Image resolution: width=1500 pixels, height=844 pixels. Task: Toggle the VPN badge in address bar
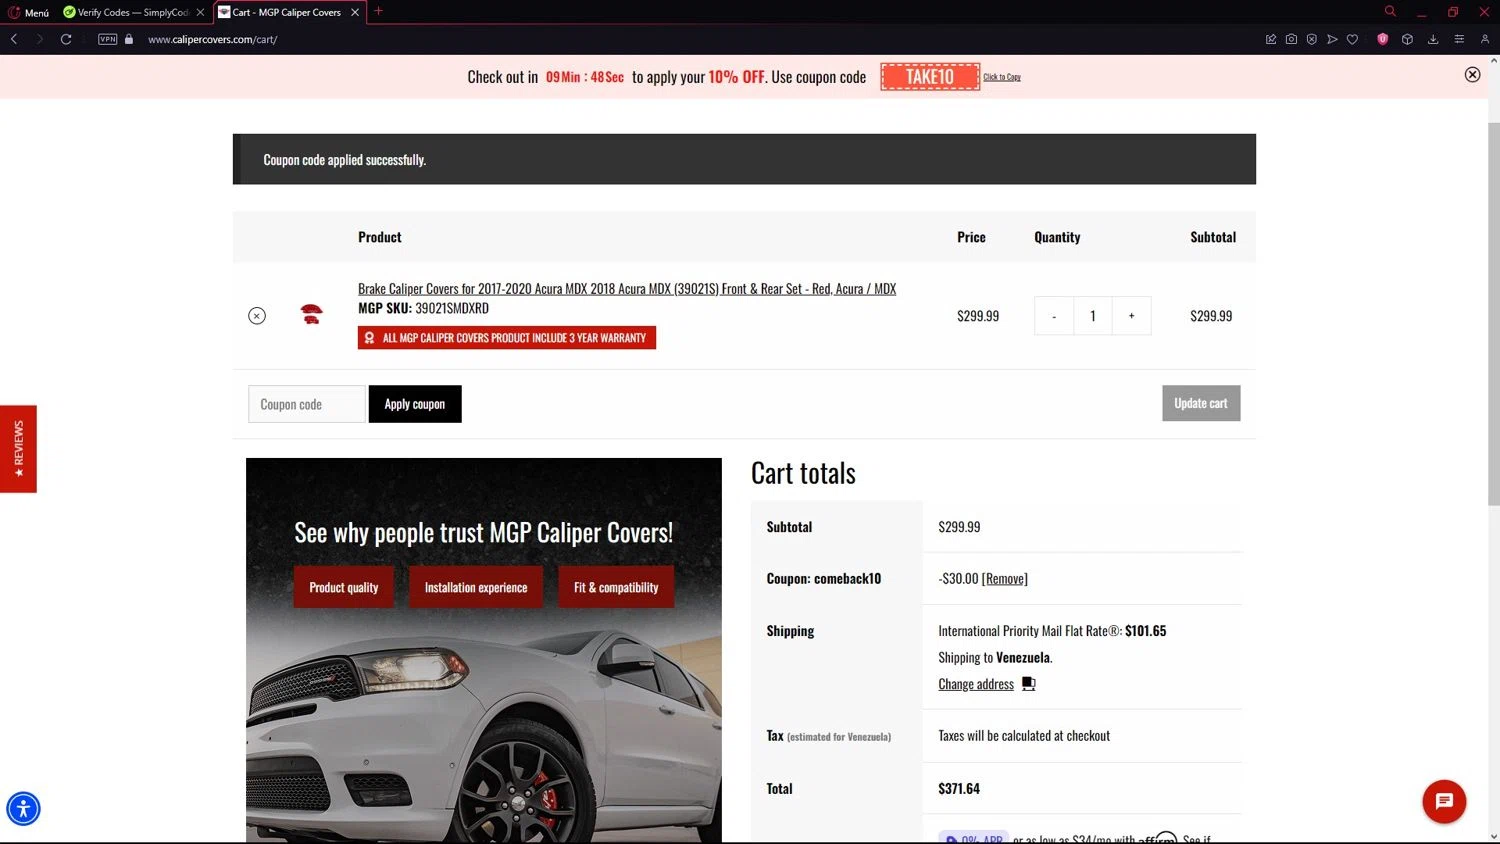(108, 39)
